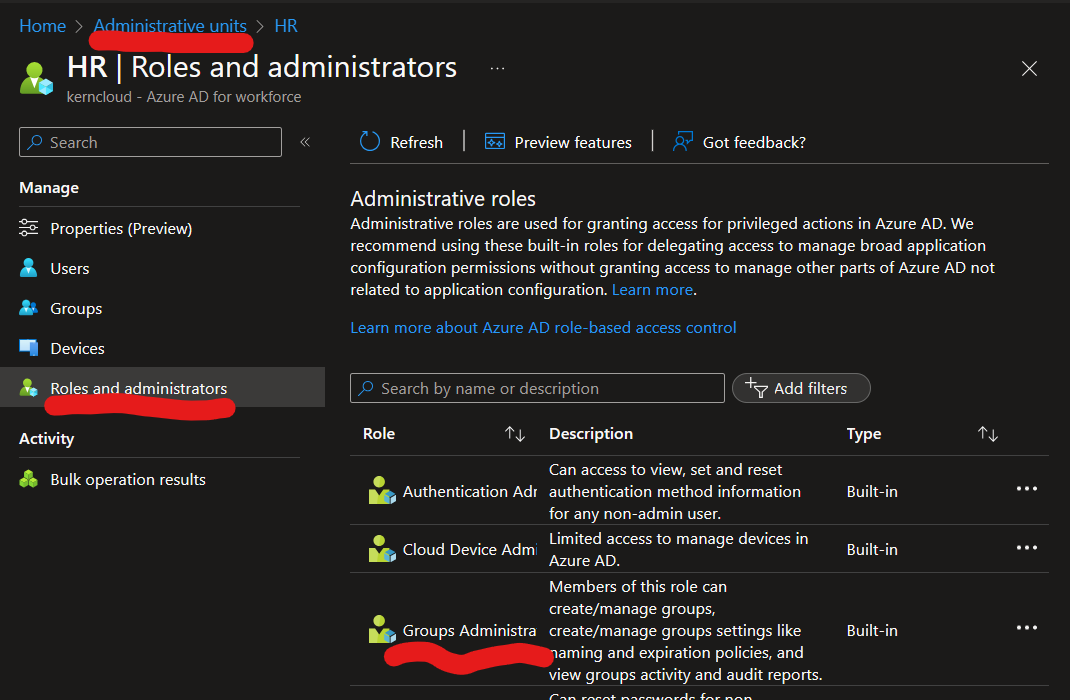Click the Role column header
Image resolution: width=1070 pixels, height=700 pixels.
click(x=379, y=434)
